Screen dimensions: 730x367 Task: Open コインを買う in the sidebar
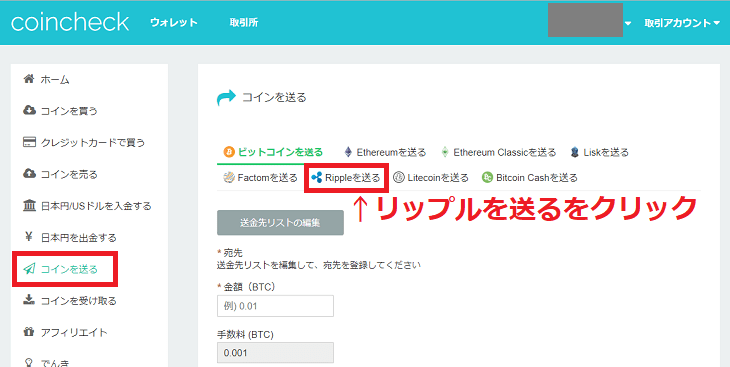69,111
